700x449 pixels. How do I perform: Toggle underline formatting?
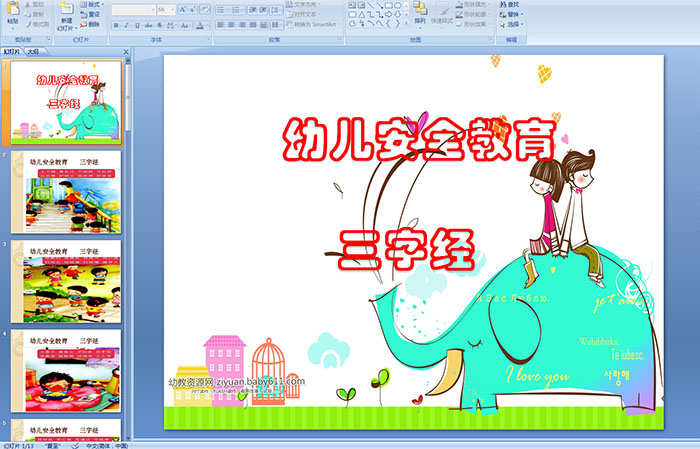tap(137, 25)
